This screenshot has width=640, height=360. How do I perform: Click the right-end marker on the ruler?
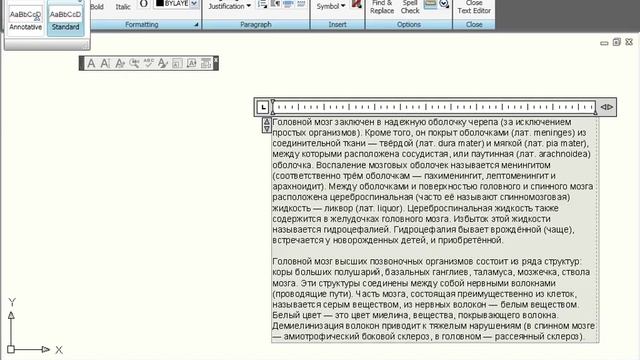596,111
